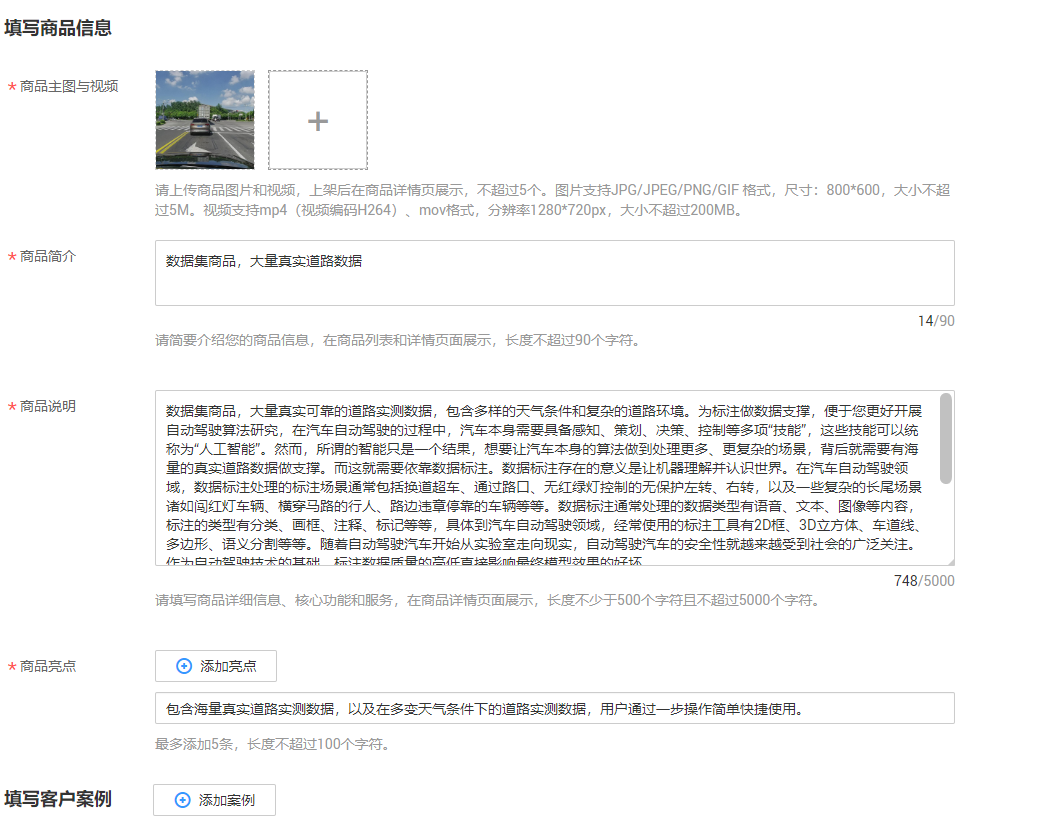Click the hint about 500 to 5000 characters
Viewport: 1042px width, 826px height.
pos(489,600)
